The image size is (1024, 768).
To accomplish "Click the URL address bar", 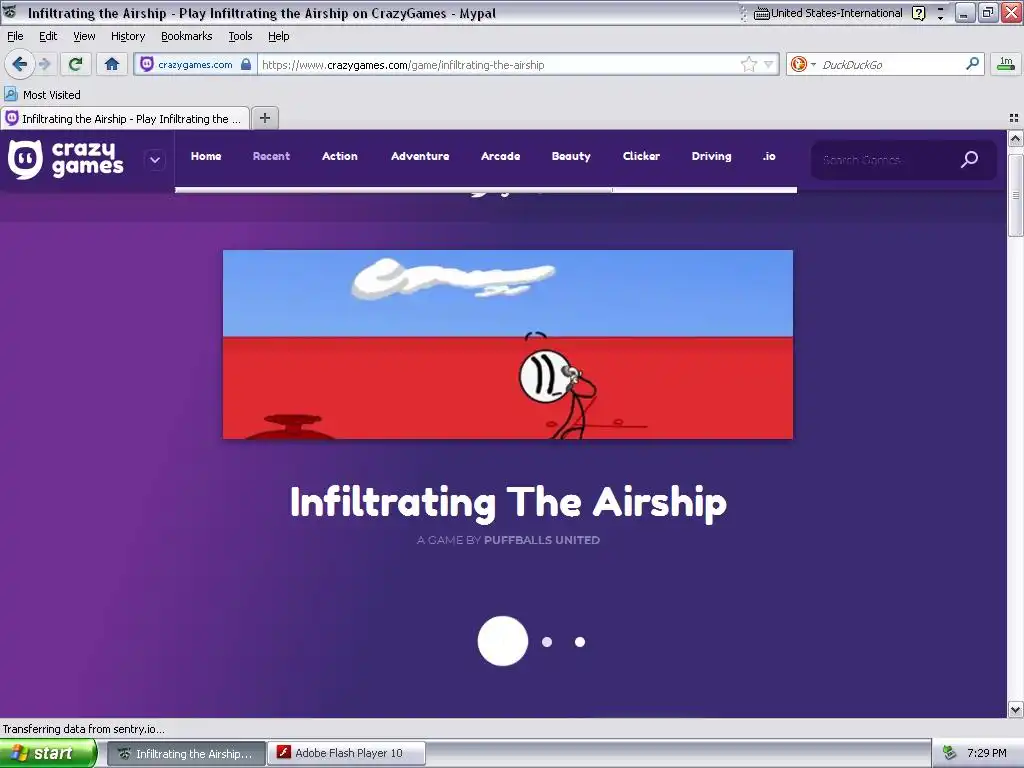I will click(500, 65).
